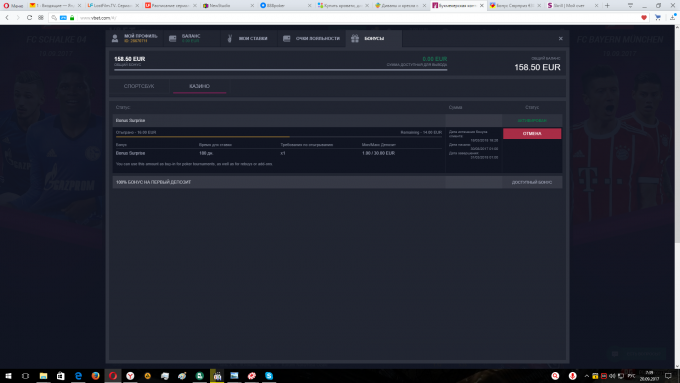Viewport: 680px width, 383px height.
Task: Click the loyalty points card icon
Action: 286,39
